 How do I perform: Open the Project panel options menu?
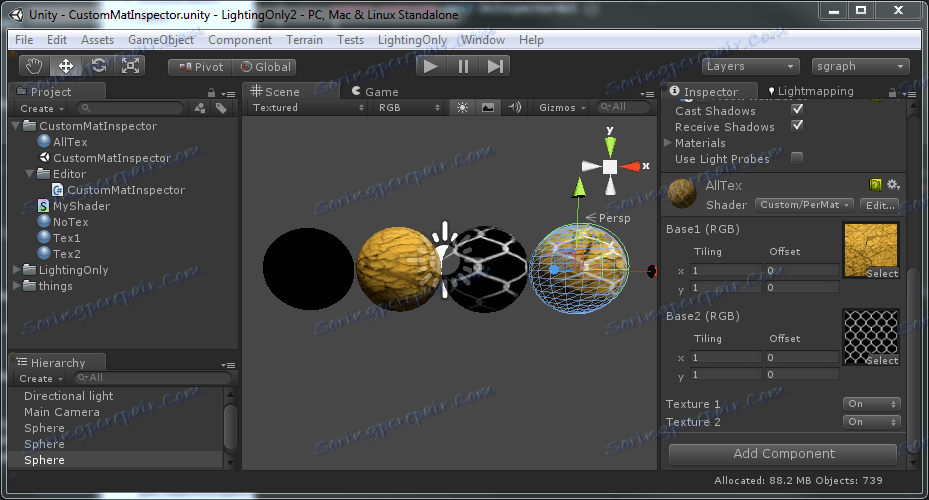pos(228,94)
